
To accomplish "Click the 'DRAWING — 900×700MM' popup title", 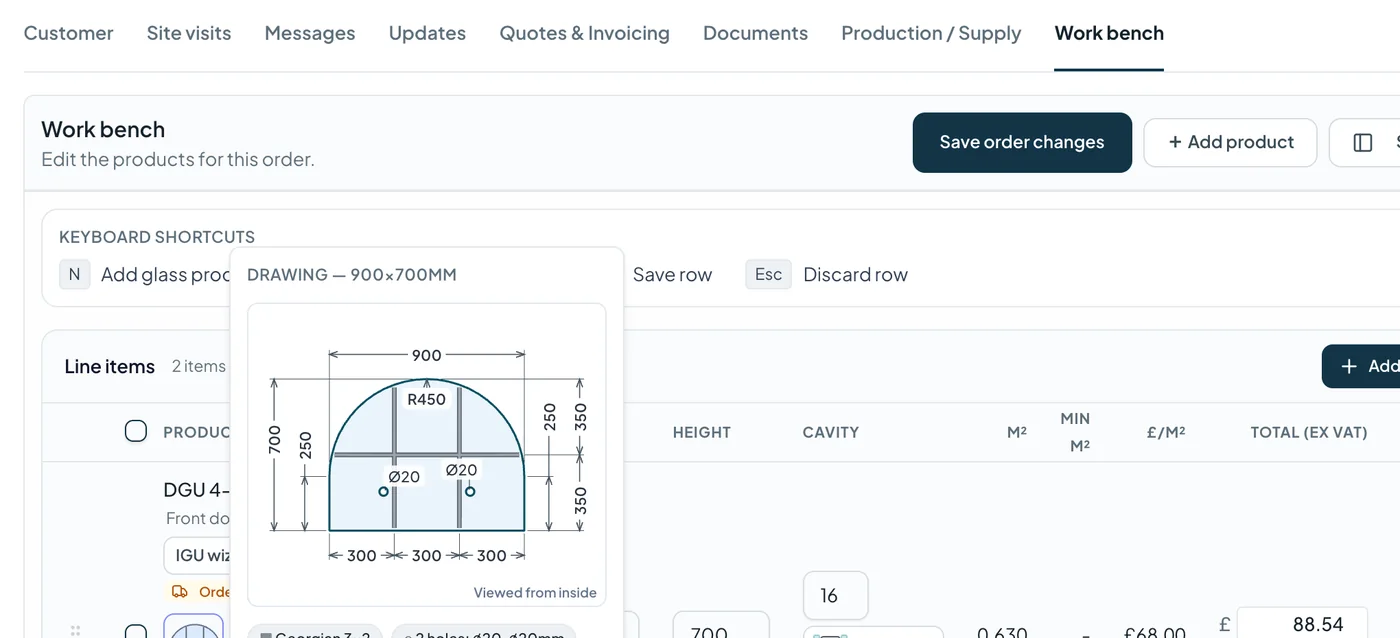I will [352, 274].
